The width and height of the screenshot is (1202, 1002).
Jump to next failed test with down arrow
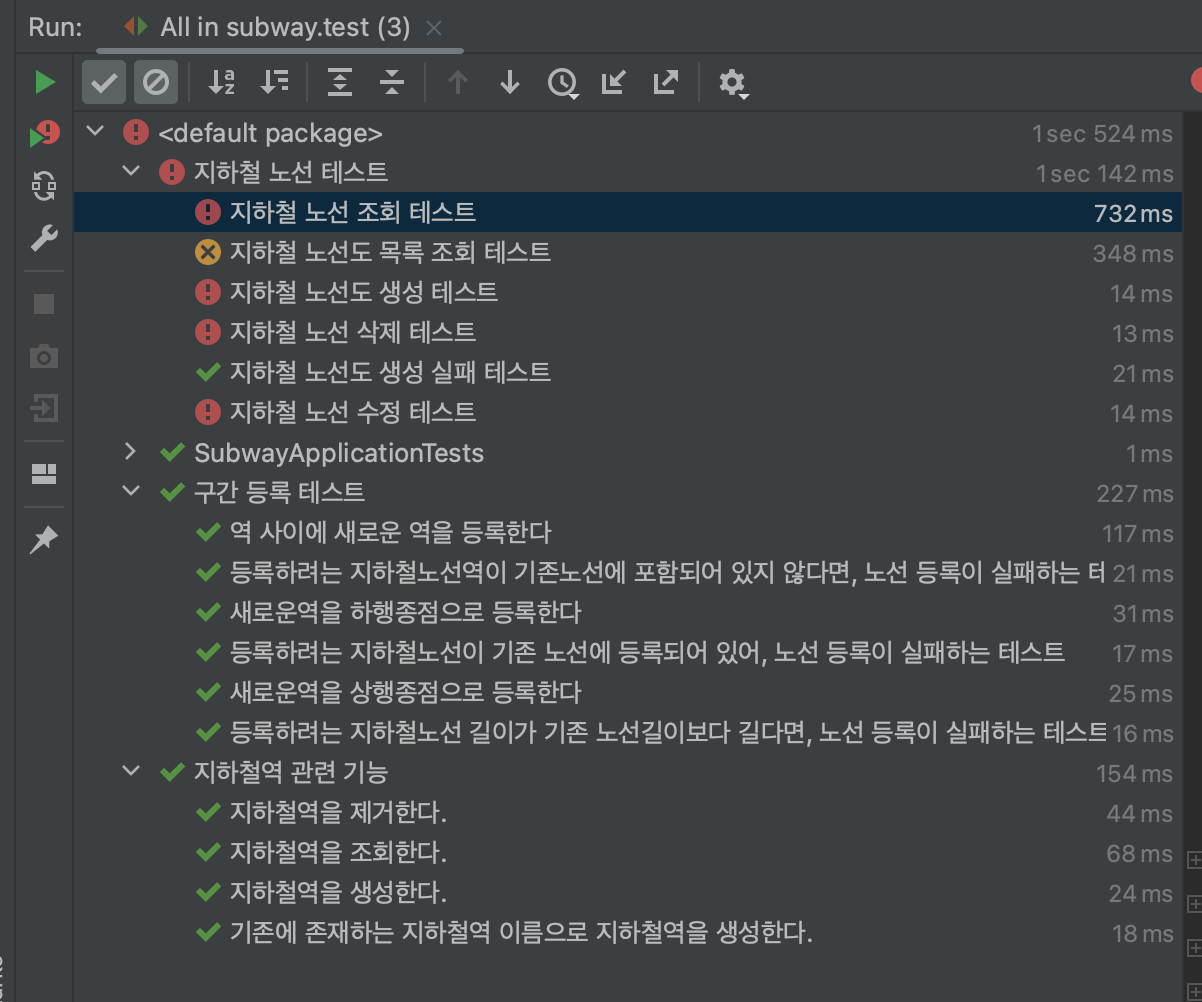pos(509,83)
